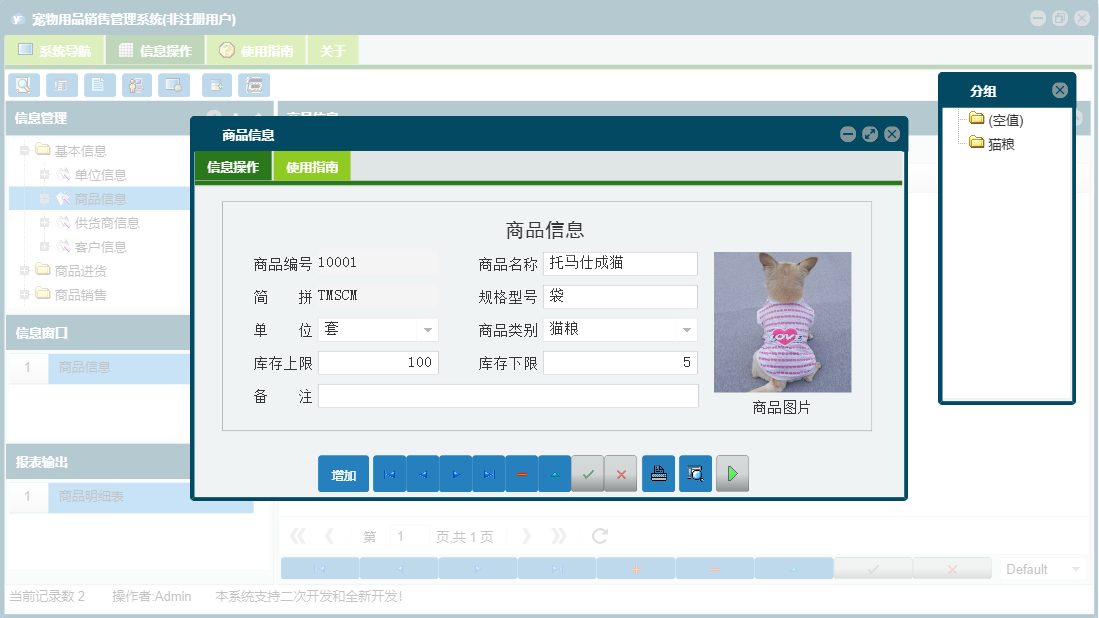Confirm changes using the green check icon

588,473
